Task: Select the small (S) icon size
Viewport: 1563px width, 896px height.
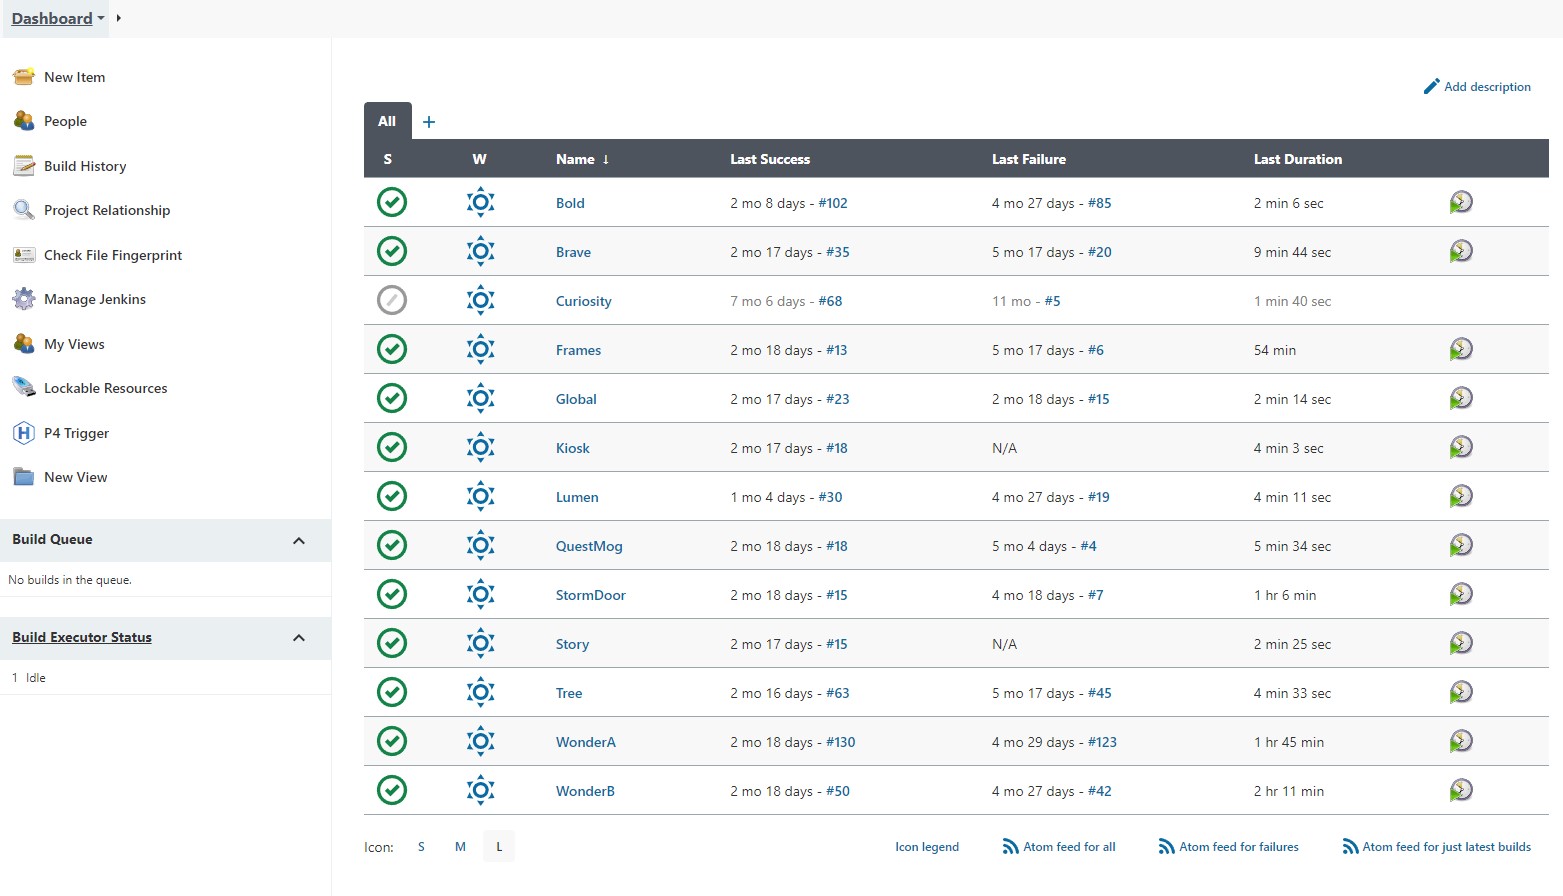Action: coord(421,847)
